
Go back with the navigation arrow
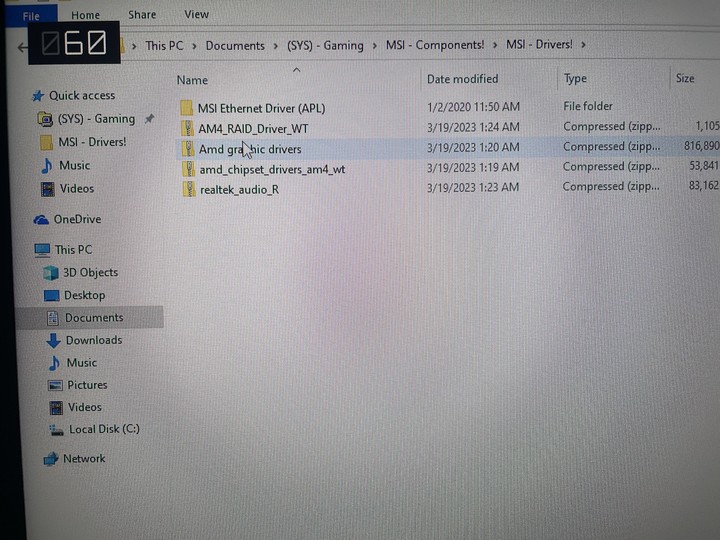22,47
